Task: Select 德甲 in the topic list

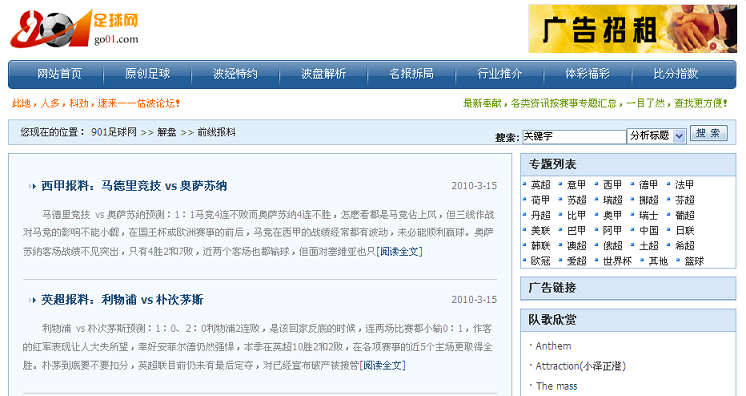Action: pyautogui.click(x=648, y=185)
